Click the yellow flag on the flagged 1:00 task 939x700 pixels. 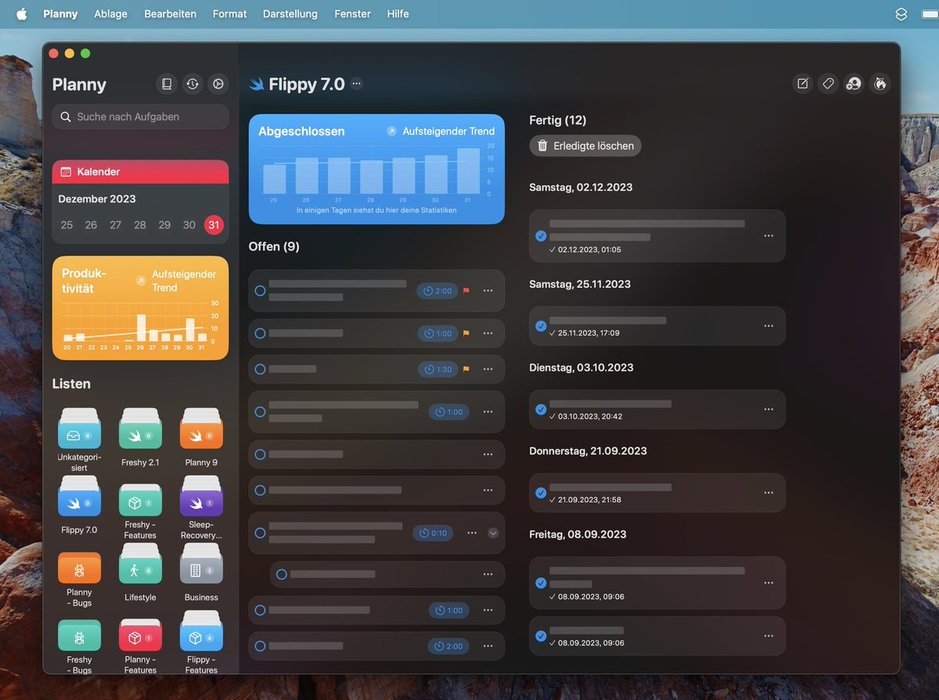coord(466,333)
